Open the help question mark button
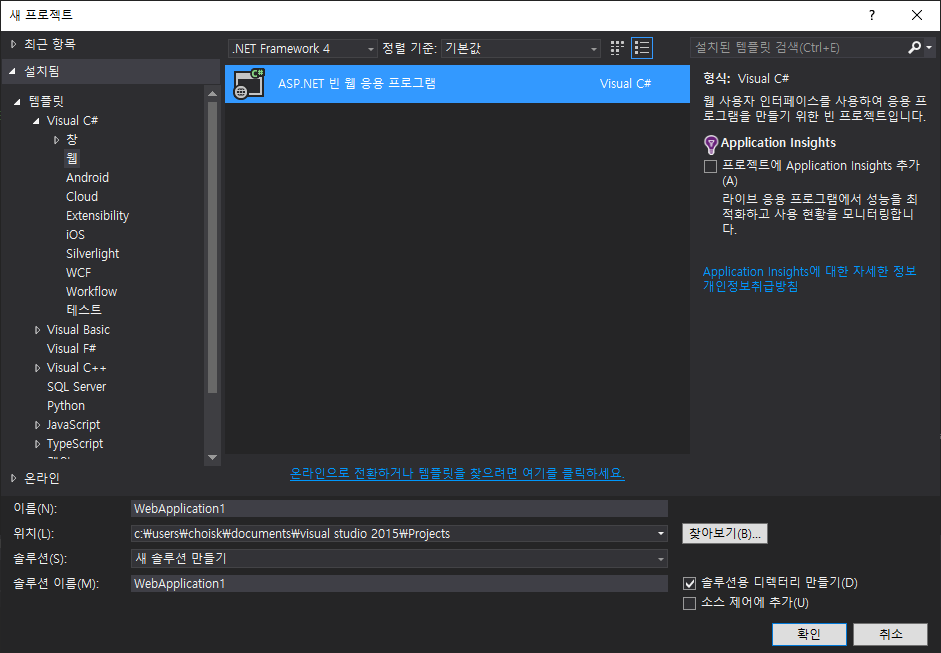 point(872,15)
